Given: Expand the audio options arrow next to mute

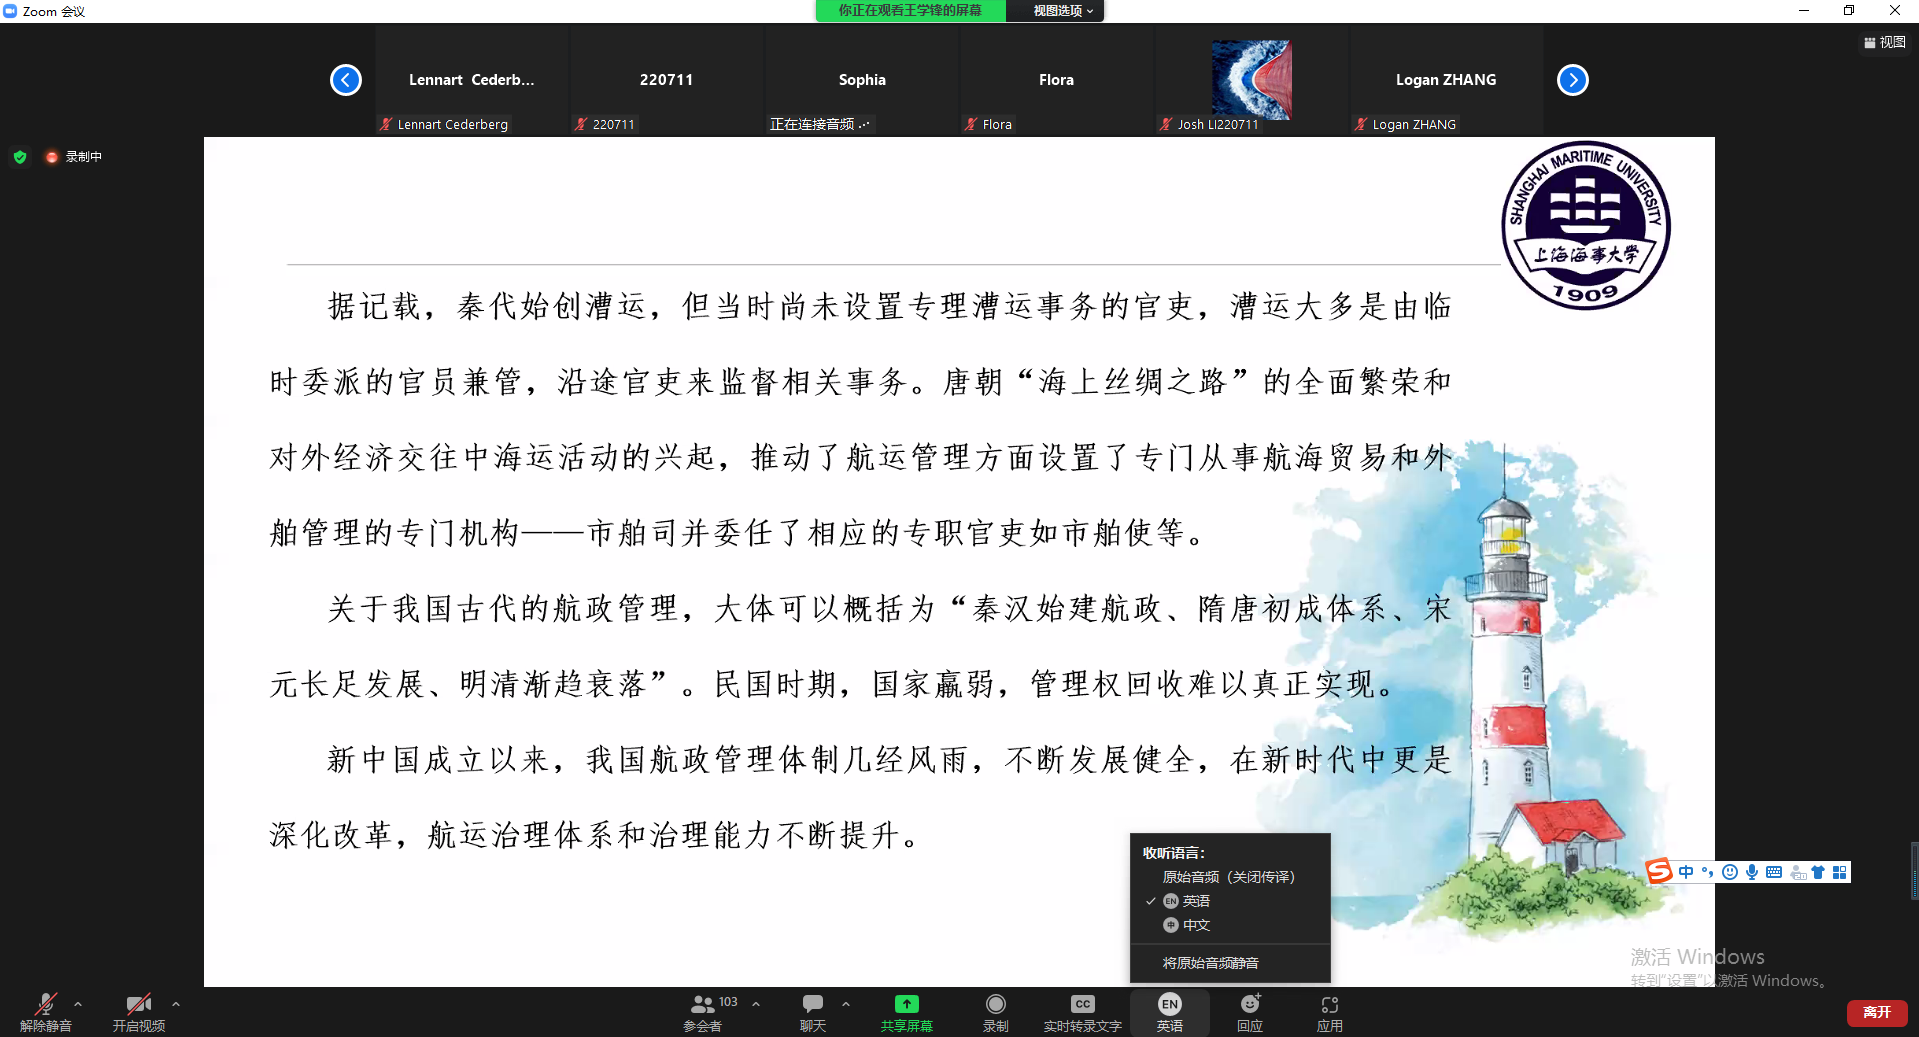Looking at the screenshot, I should click(x=78, y=1003).
